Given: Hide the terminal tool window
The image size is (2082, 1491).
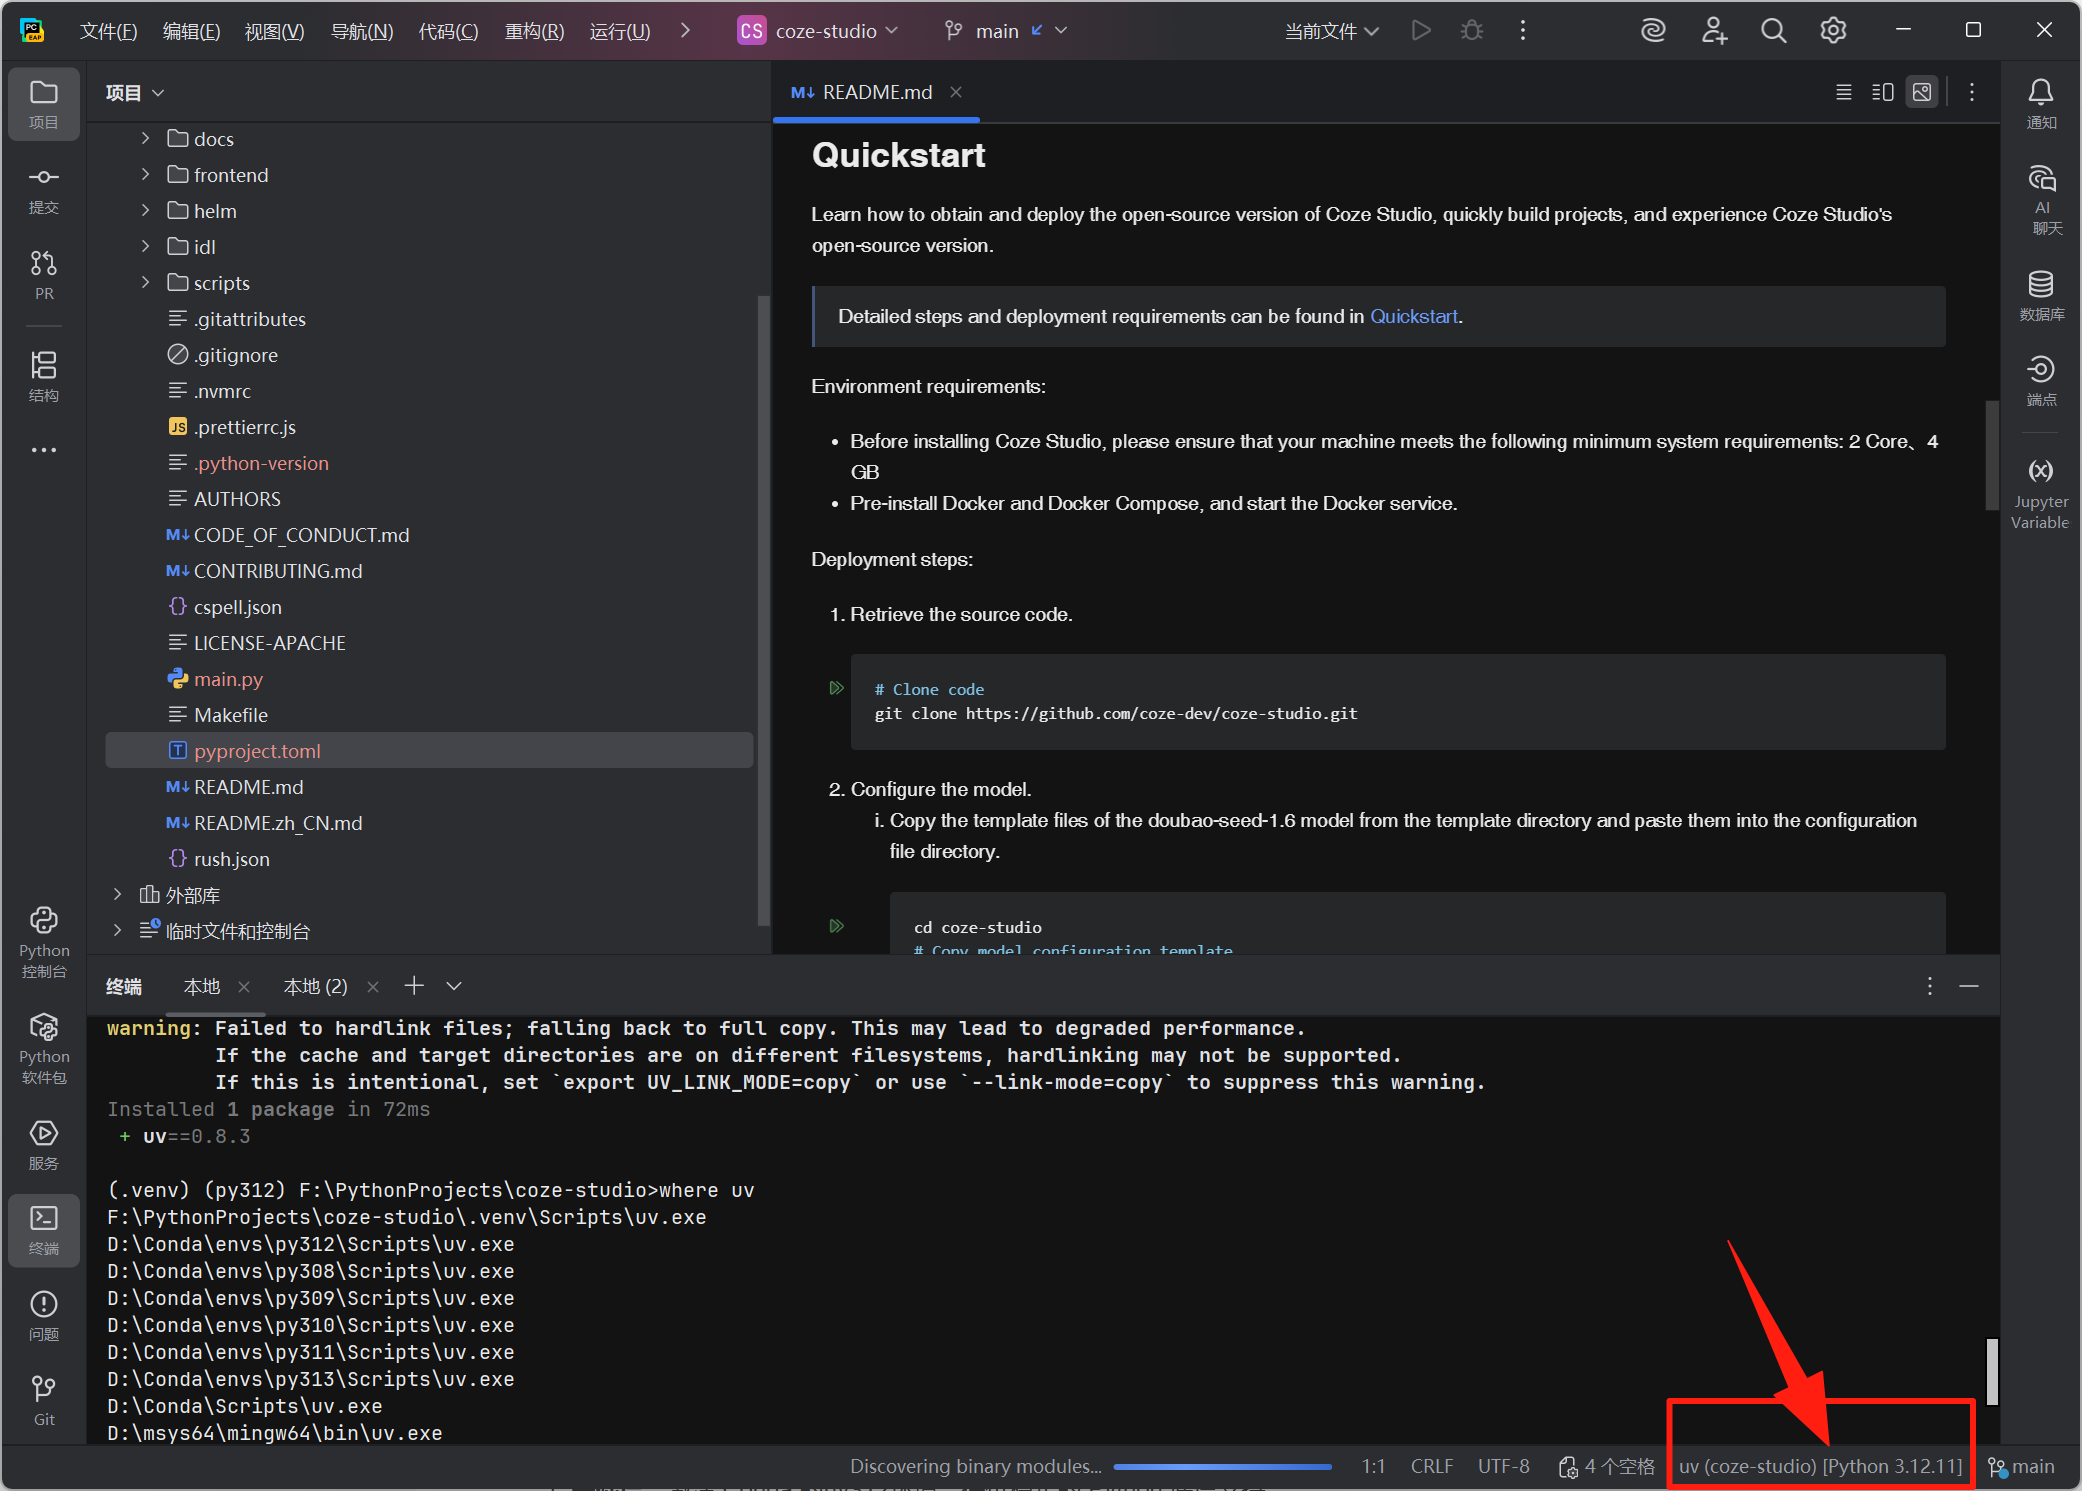Looking at the screenshot, I should click(x=1969, y=986).
